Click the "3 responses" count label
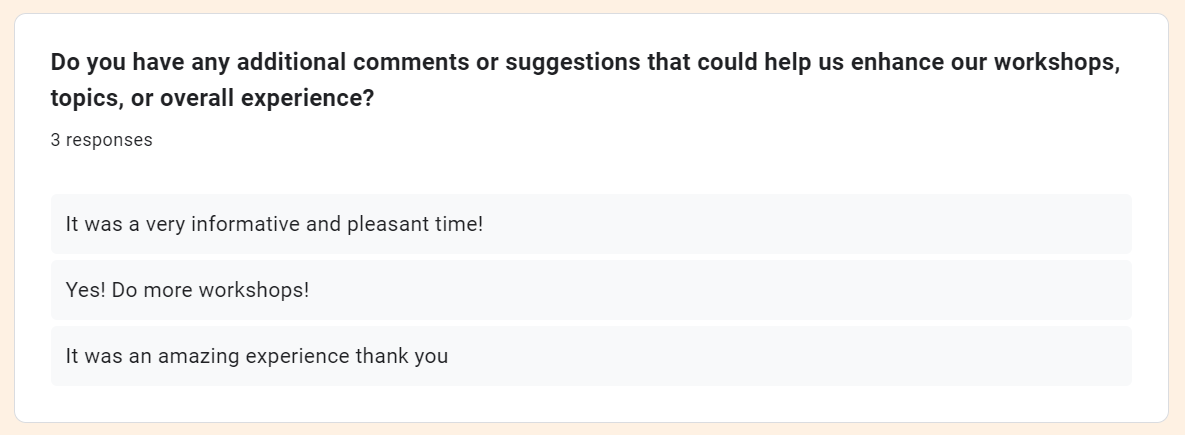1185x435 pixels. click(x=101, y=140)
